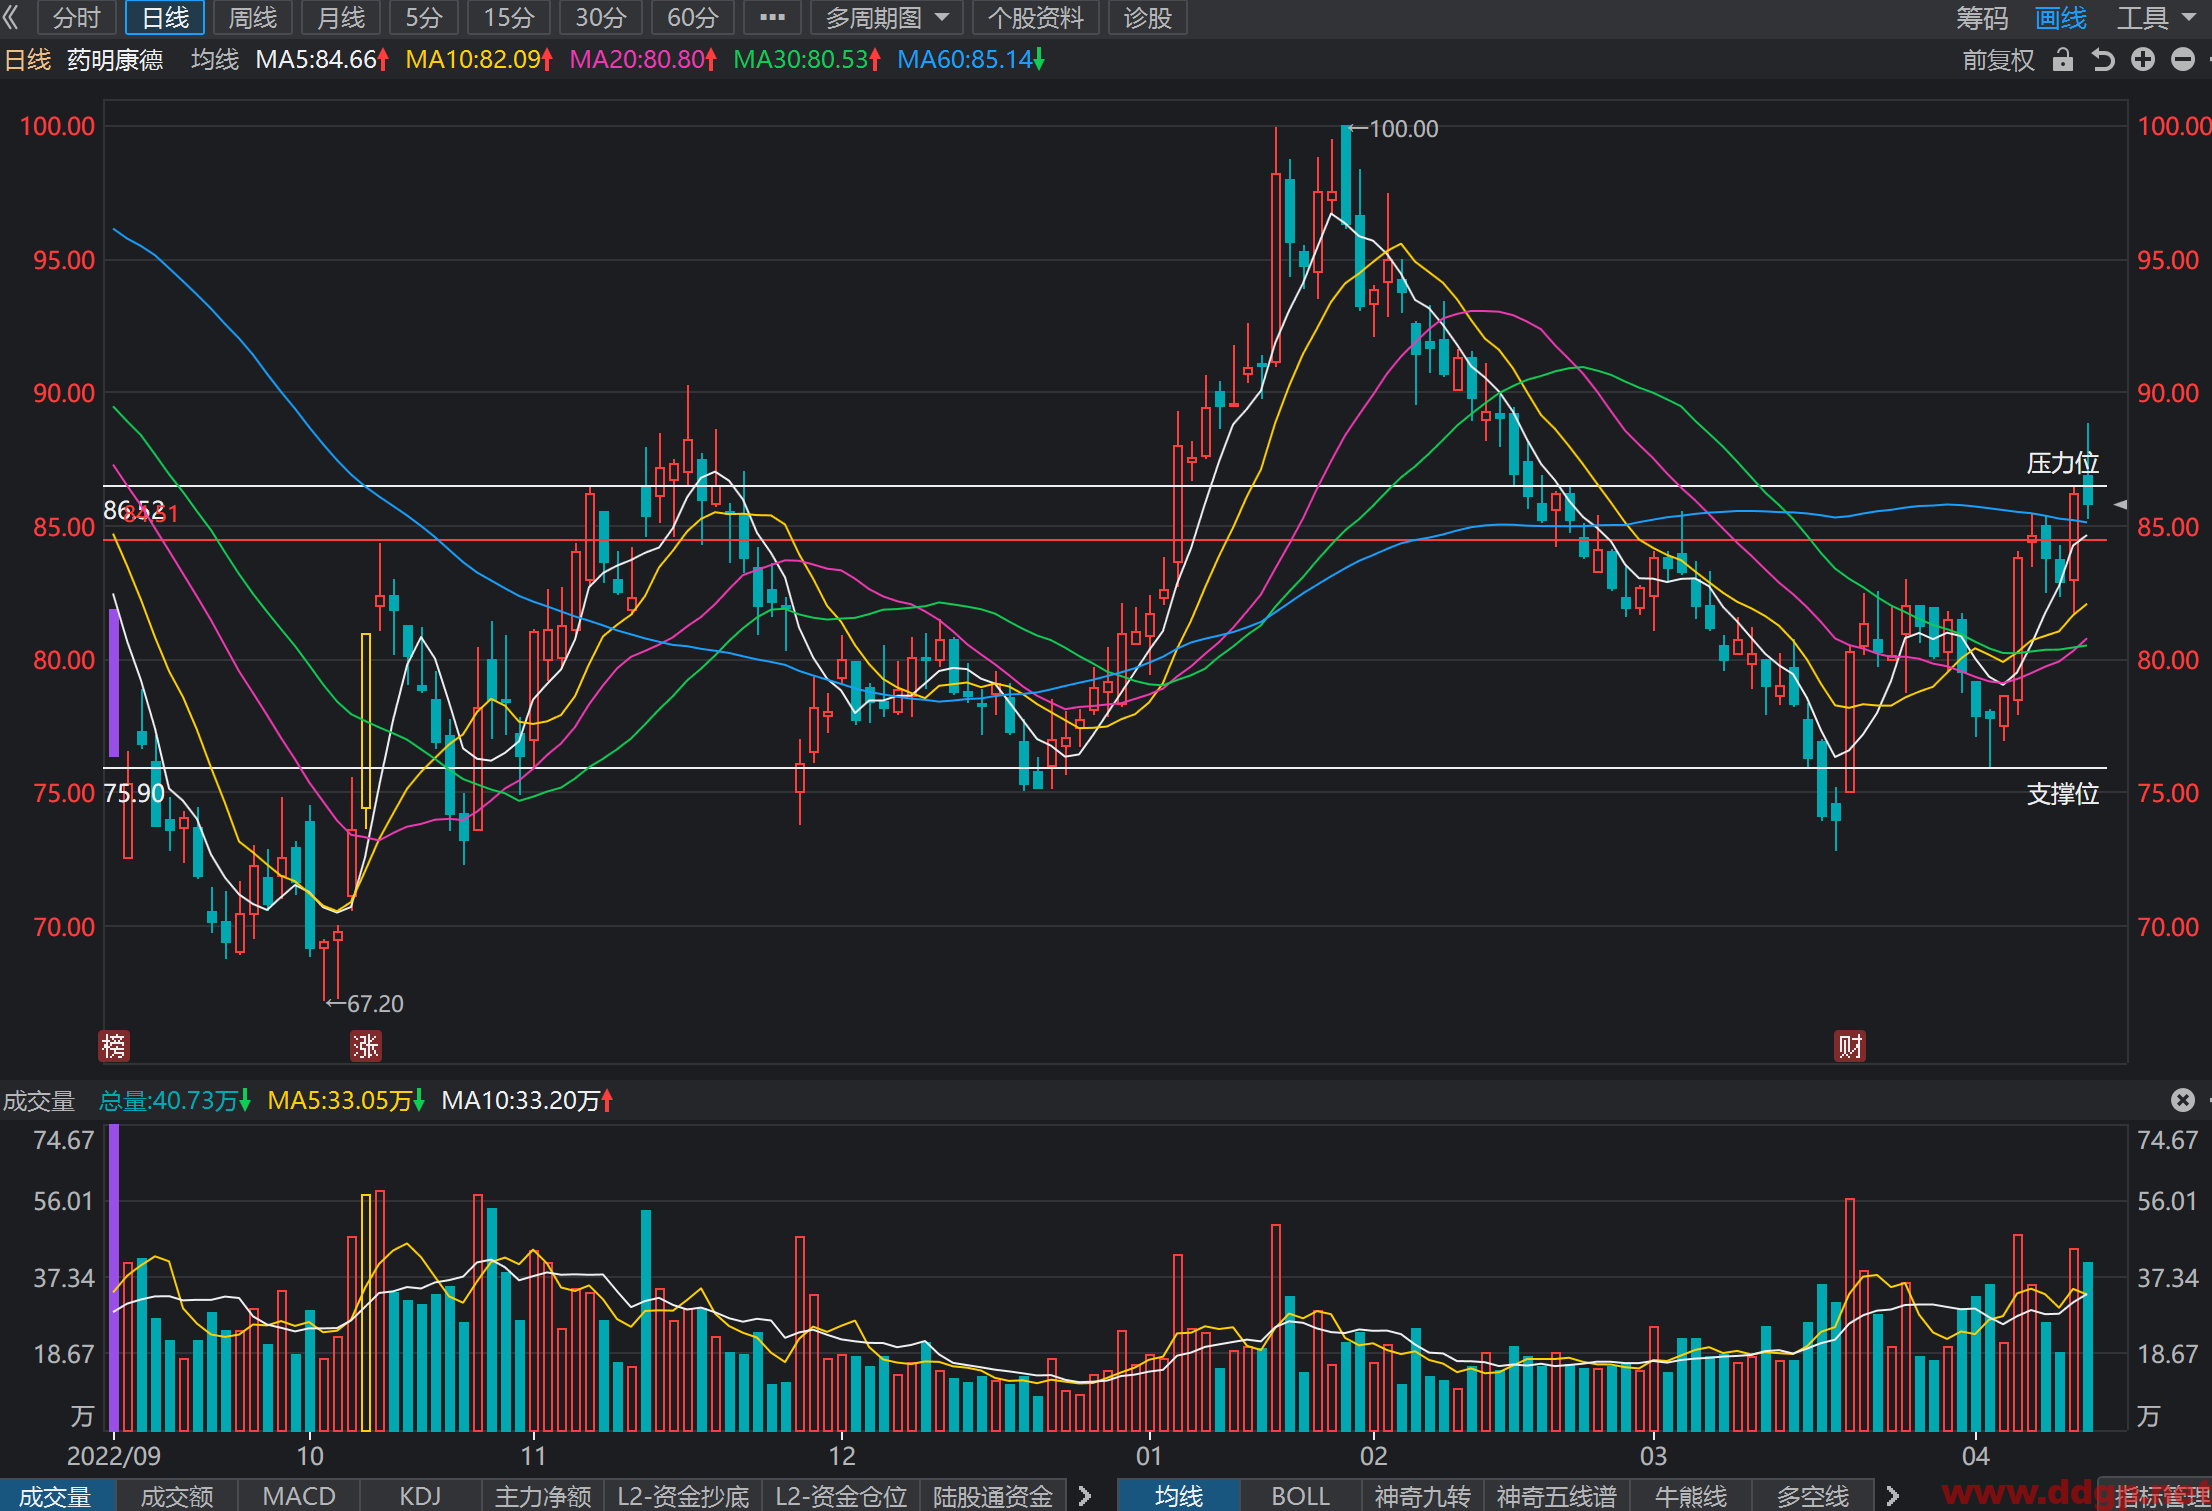Expand the 工具 tools dropdown
The image size is (2212, 1511).
(2156, 17)
